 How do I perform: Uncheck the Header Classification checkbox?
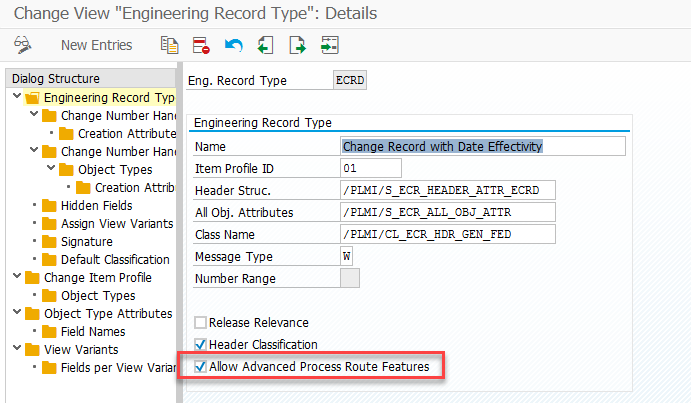[x=201, y=344]
